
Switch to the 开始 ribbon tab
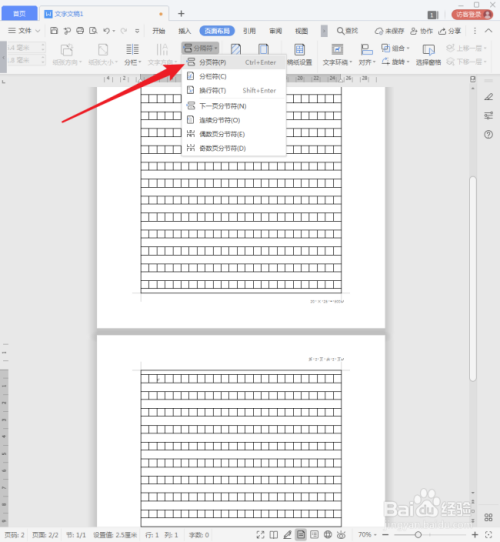(x=159, y=31)
